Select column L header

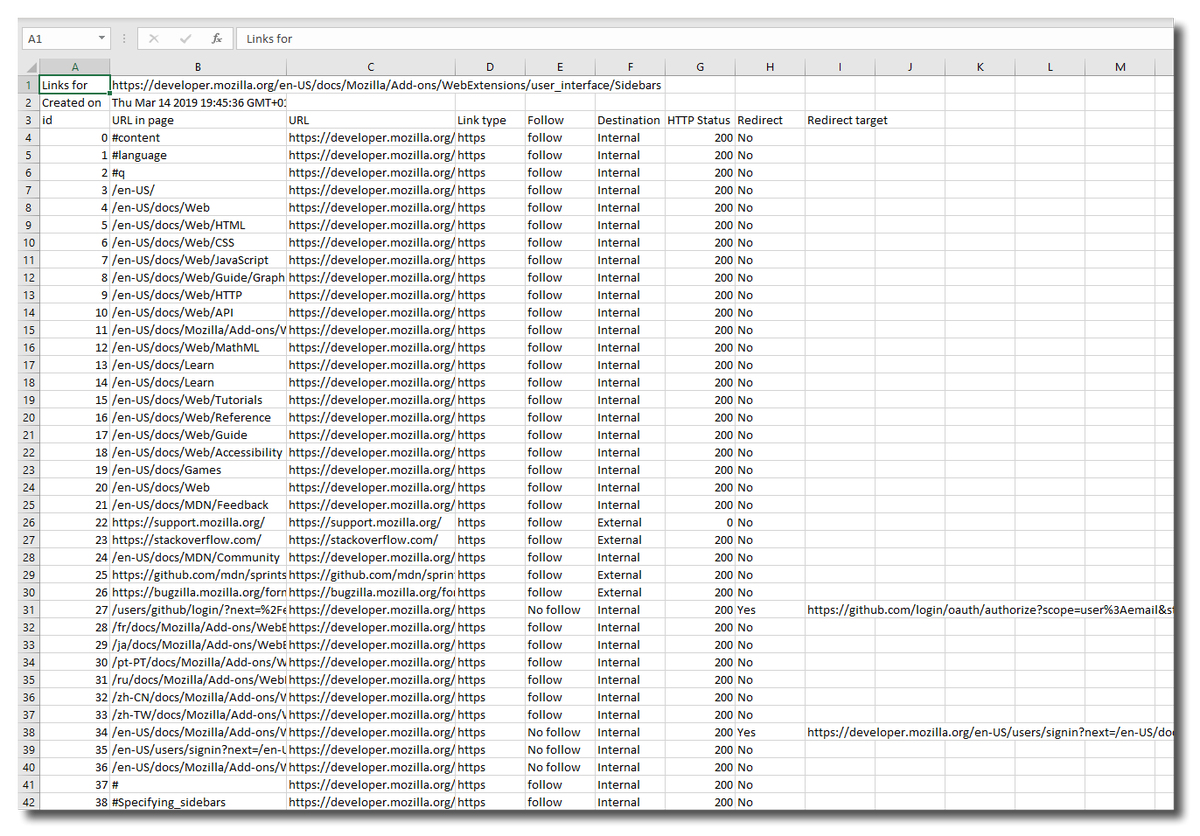click(x=1050, y=67)
